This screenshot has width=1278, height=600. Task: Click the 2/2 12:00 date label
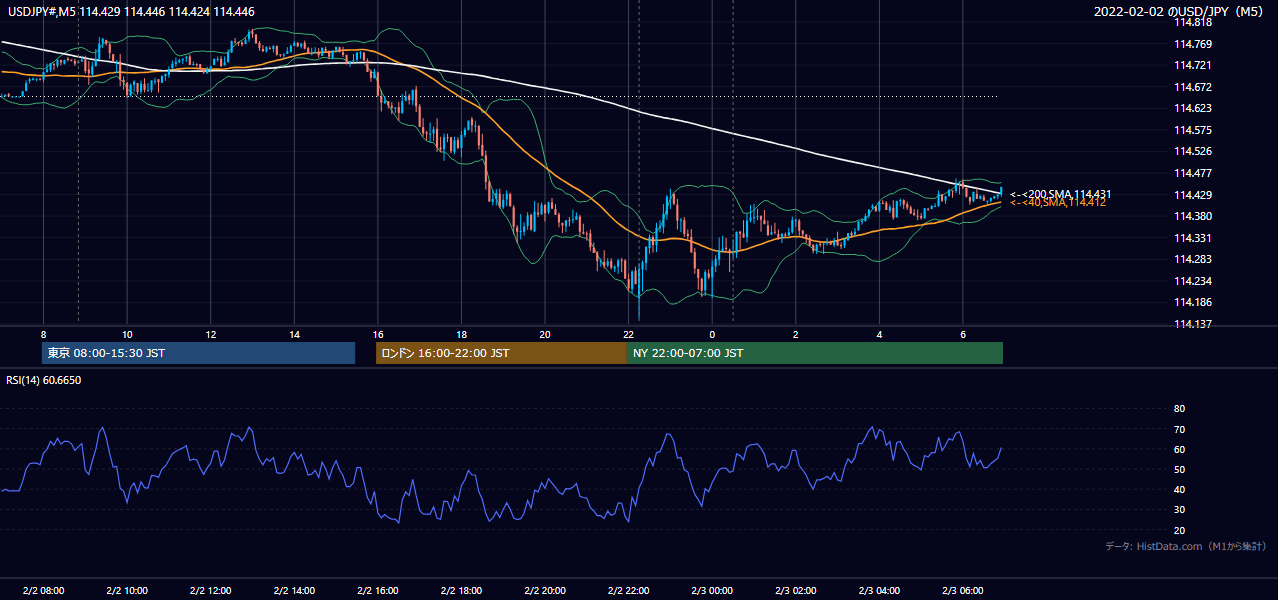point(211,590)
